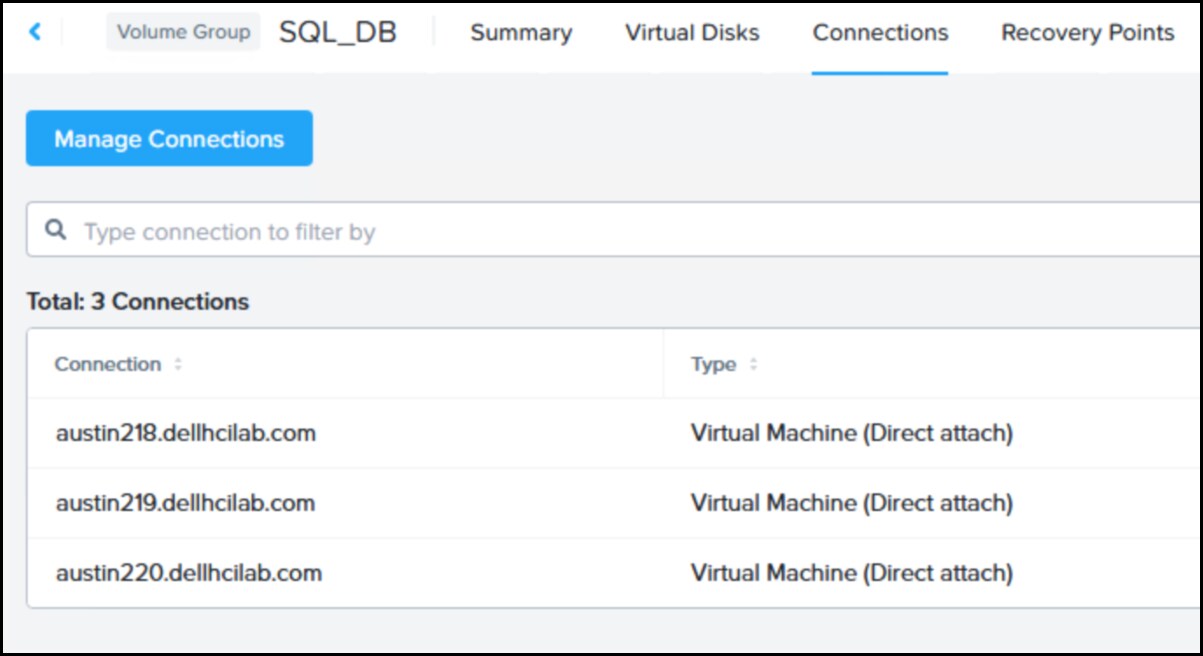The height and width of the screenshot is (656, 1203).
Task: Click the Volume Group label badge
Action: tap(183, 32)
